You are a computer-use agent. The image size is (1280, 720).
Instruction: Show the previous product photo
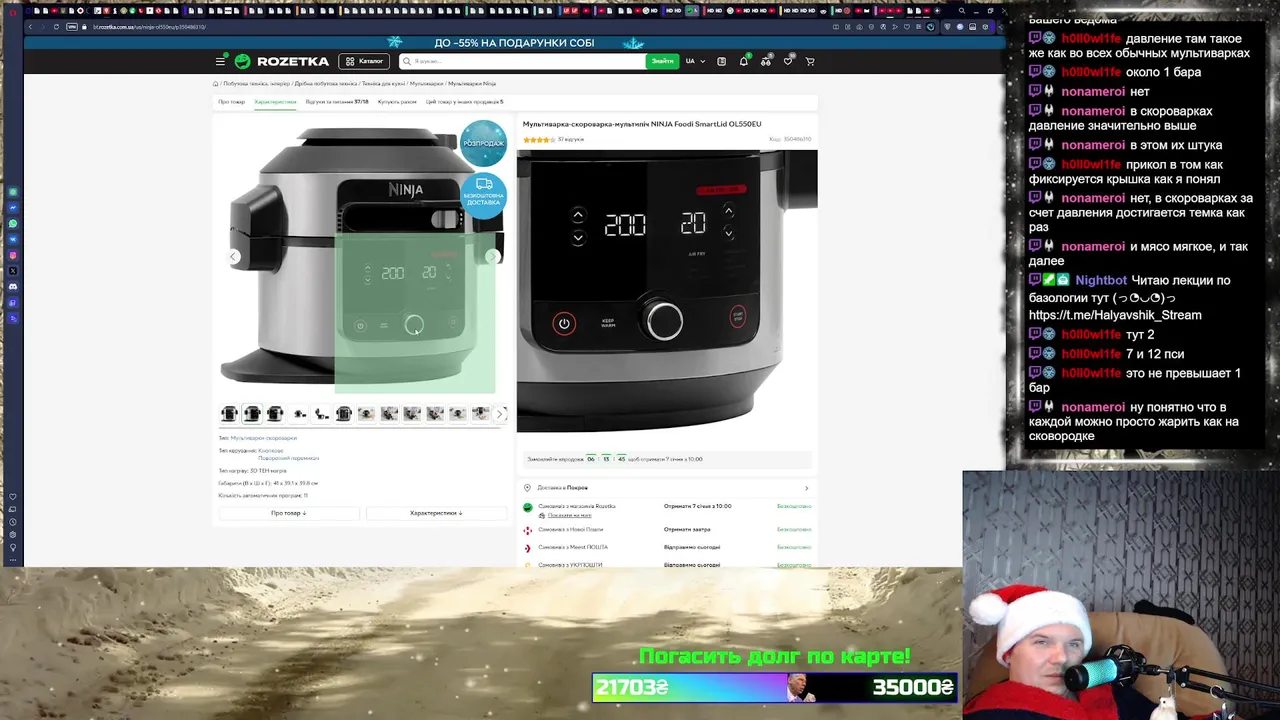[233, 257]
